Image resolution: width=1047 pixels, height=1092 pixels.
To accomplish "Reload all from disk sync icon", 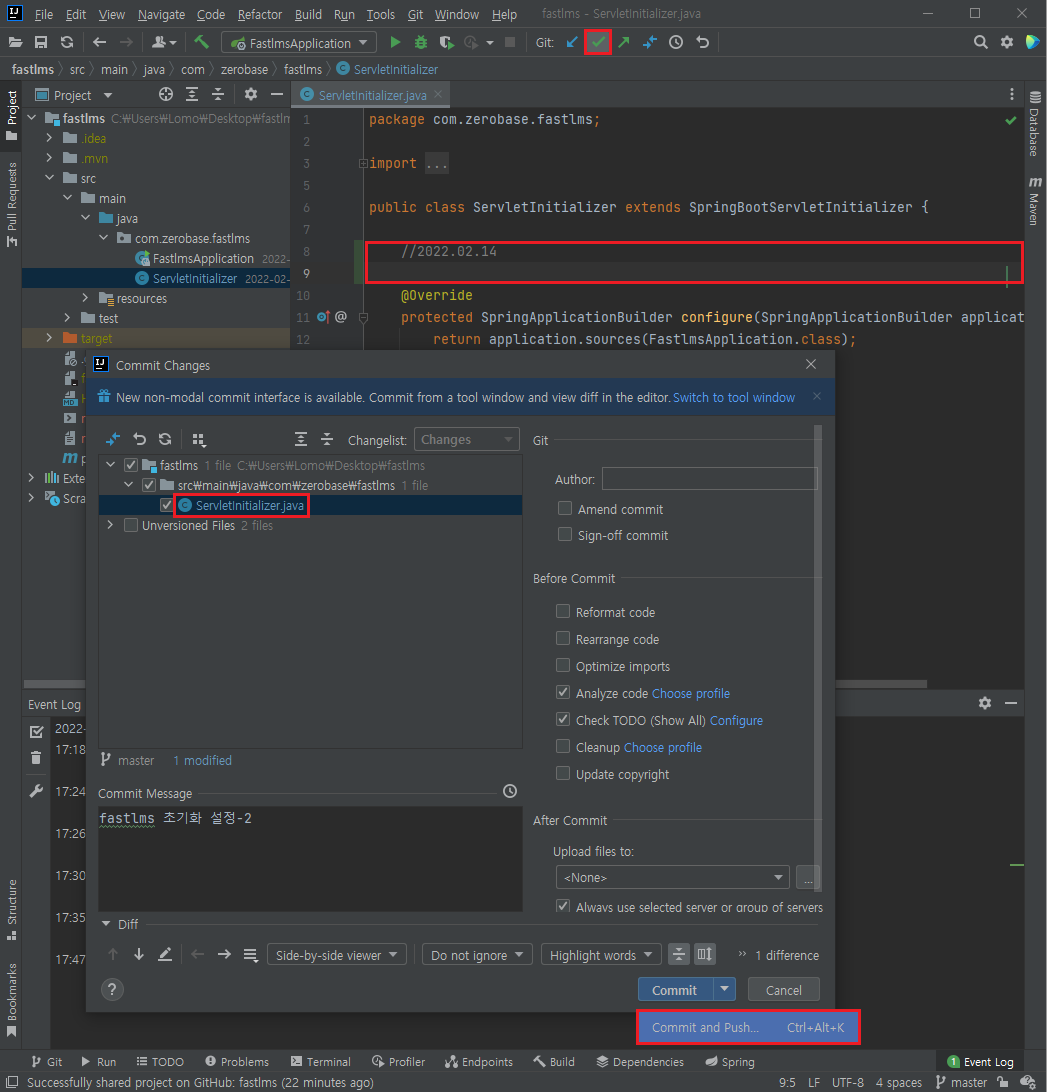I will 67,42.
